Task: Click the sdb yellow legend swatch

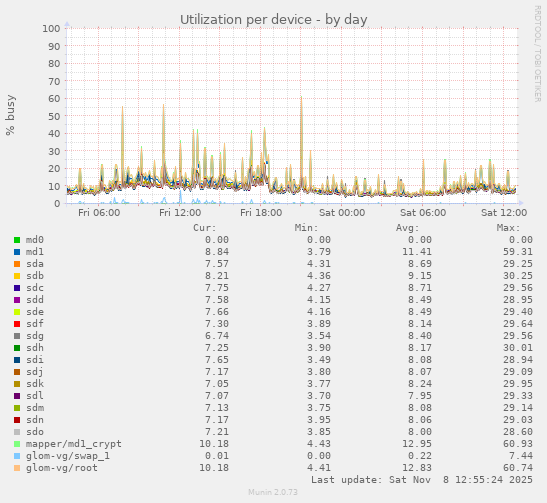Action: 17,276
